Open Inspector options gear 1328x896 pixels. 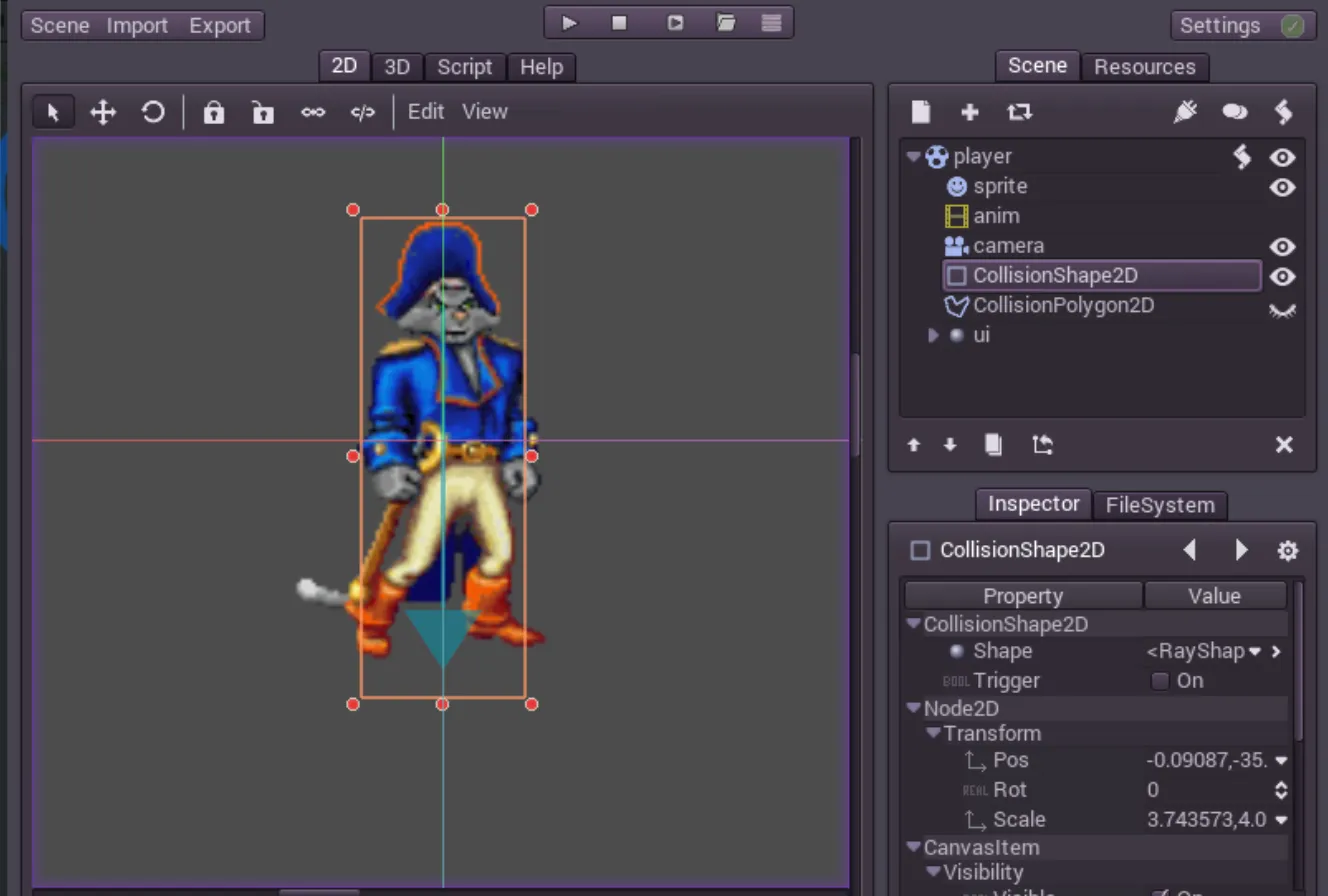pyautogui.click(x=1288, y=551)
